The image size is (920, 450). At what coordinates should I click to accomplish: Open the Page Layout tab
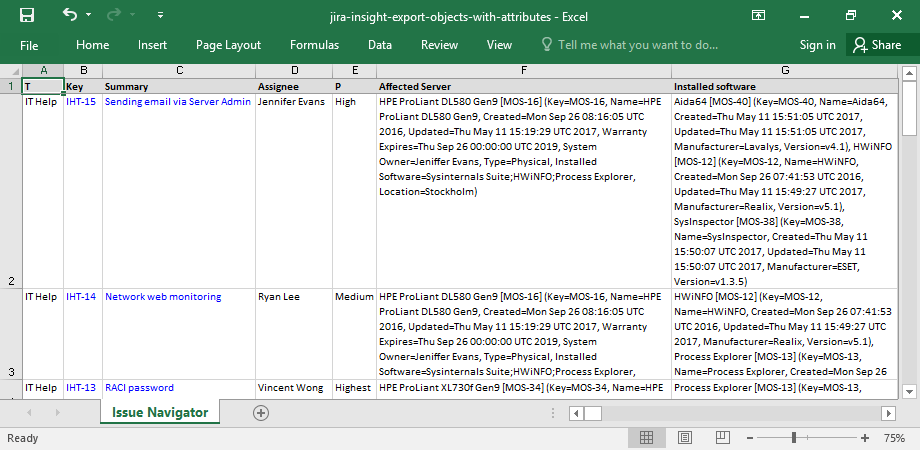tap(228, 45)
